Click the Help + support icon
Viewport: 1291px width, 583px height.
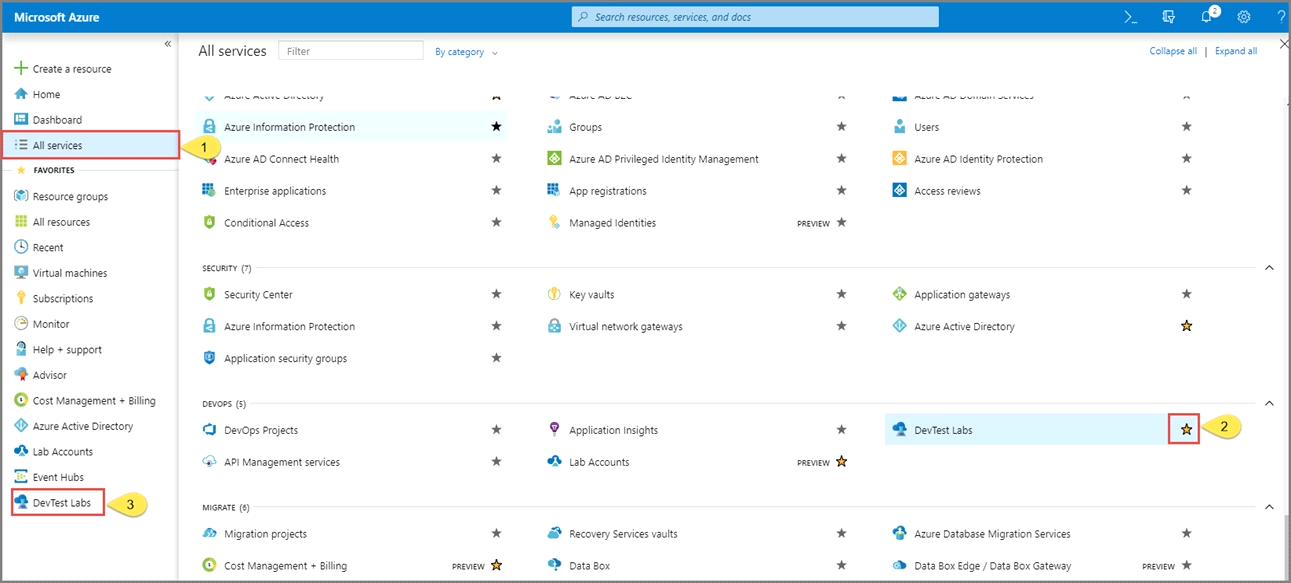20,350
